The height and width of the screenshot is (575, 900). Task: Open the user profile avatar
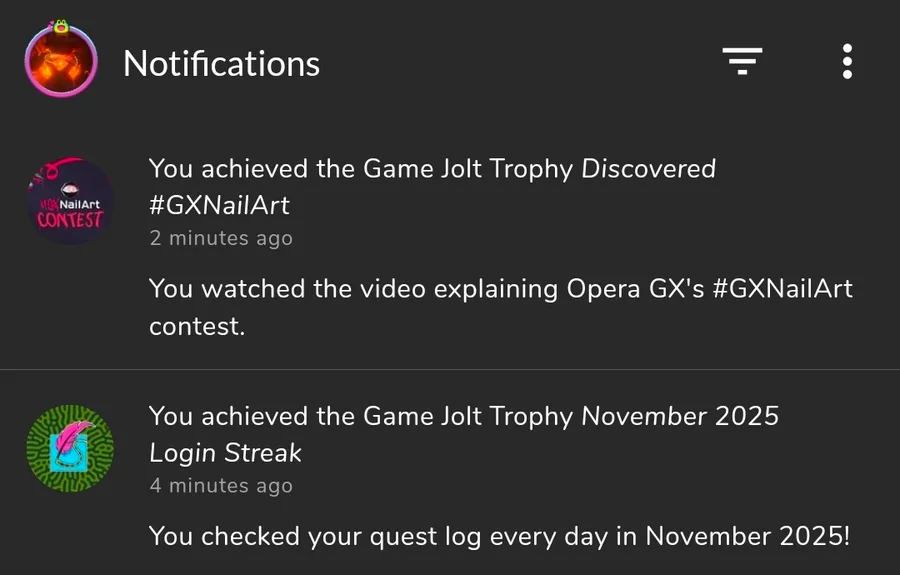pyautogui.click(x=61, y=62)
